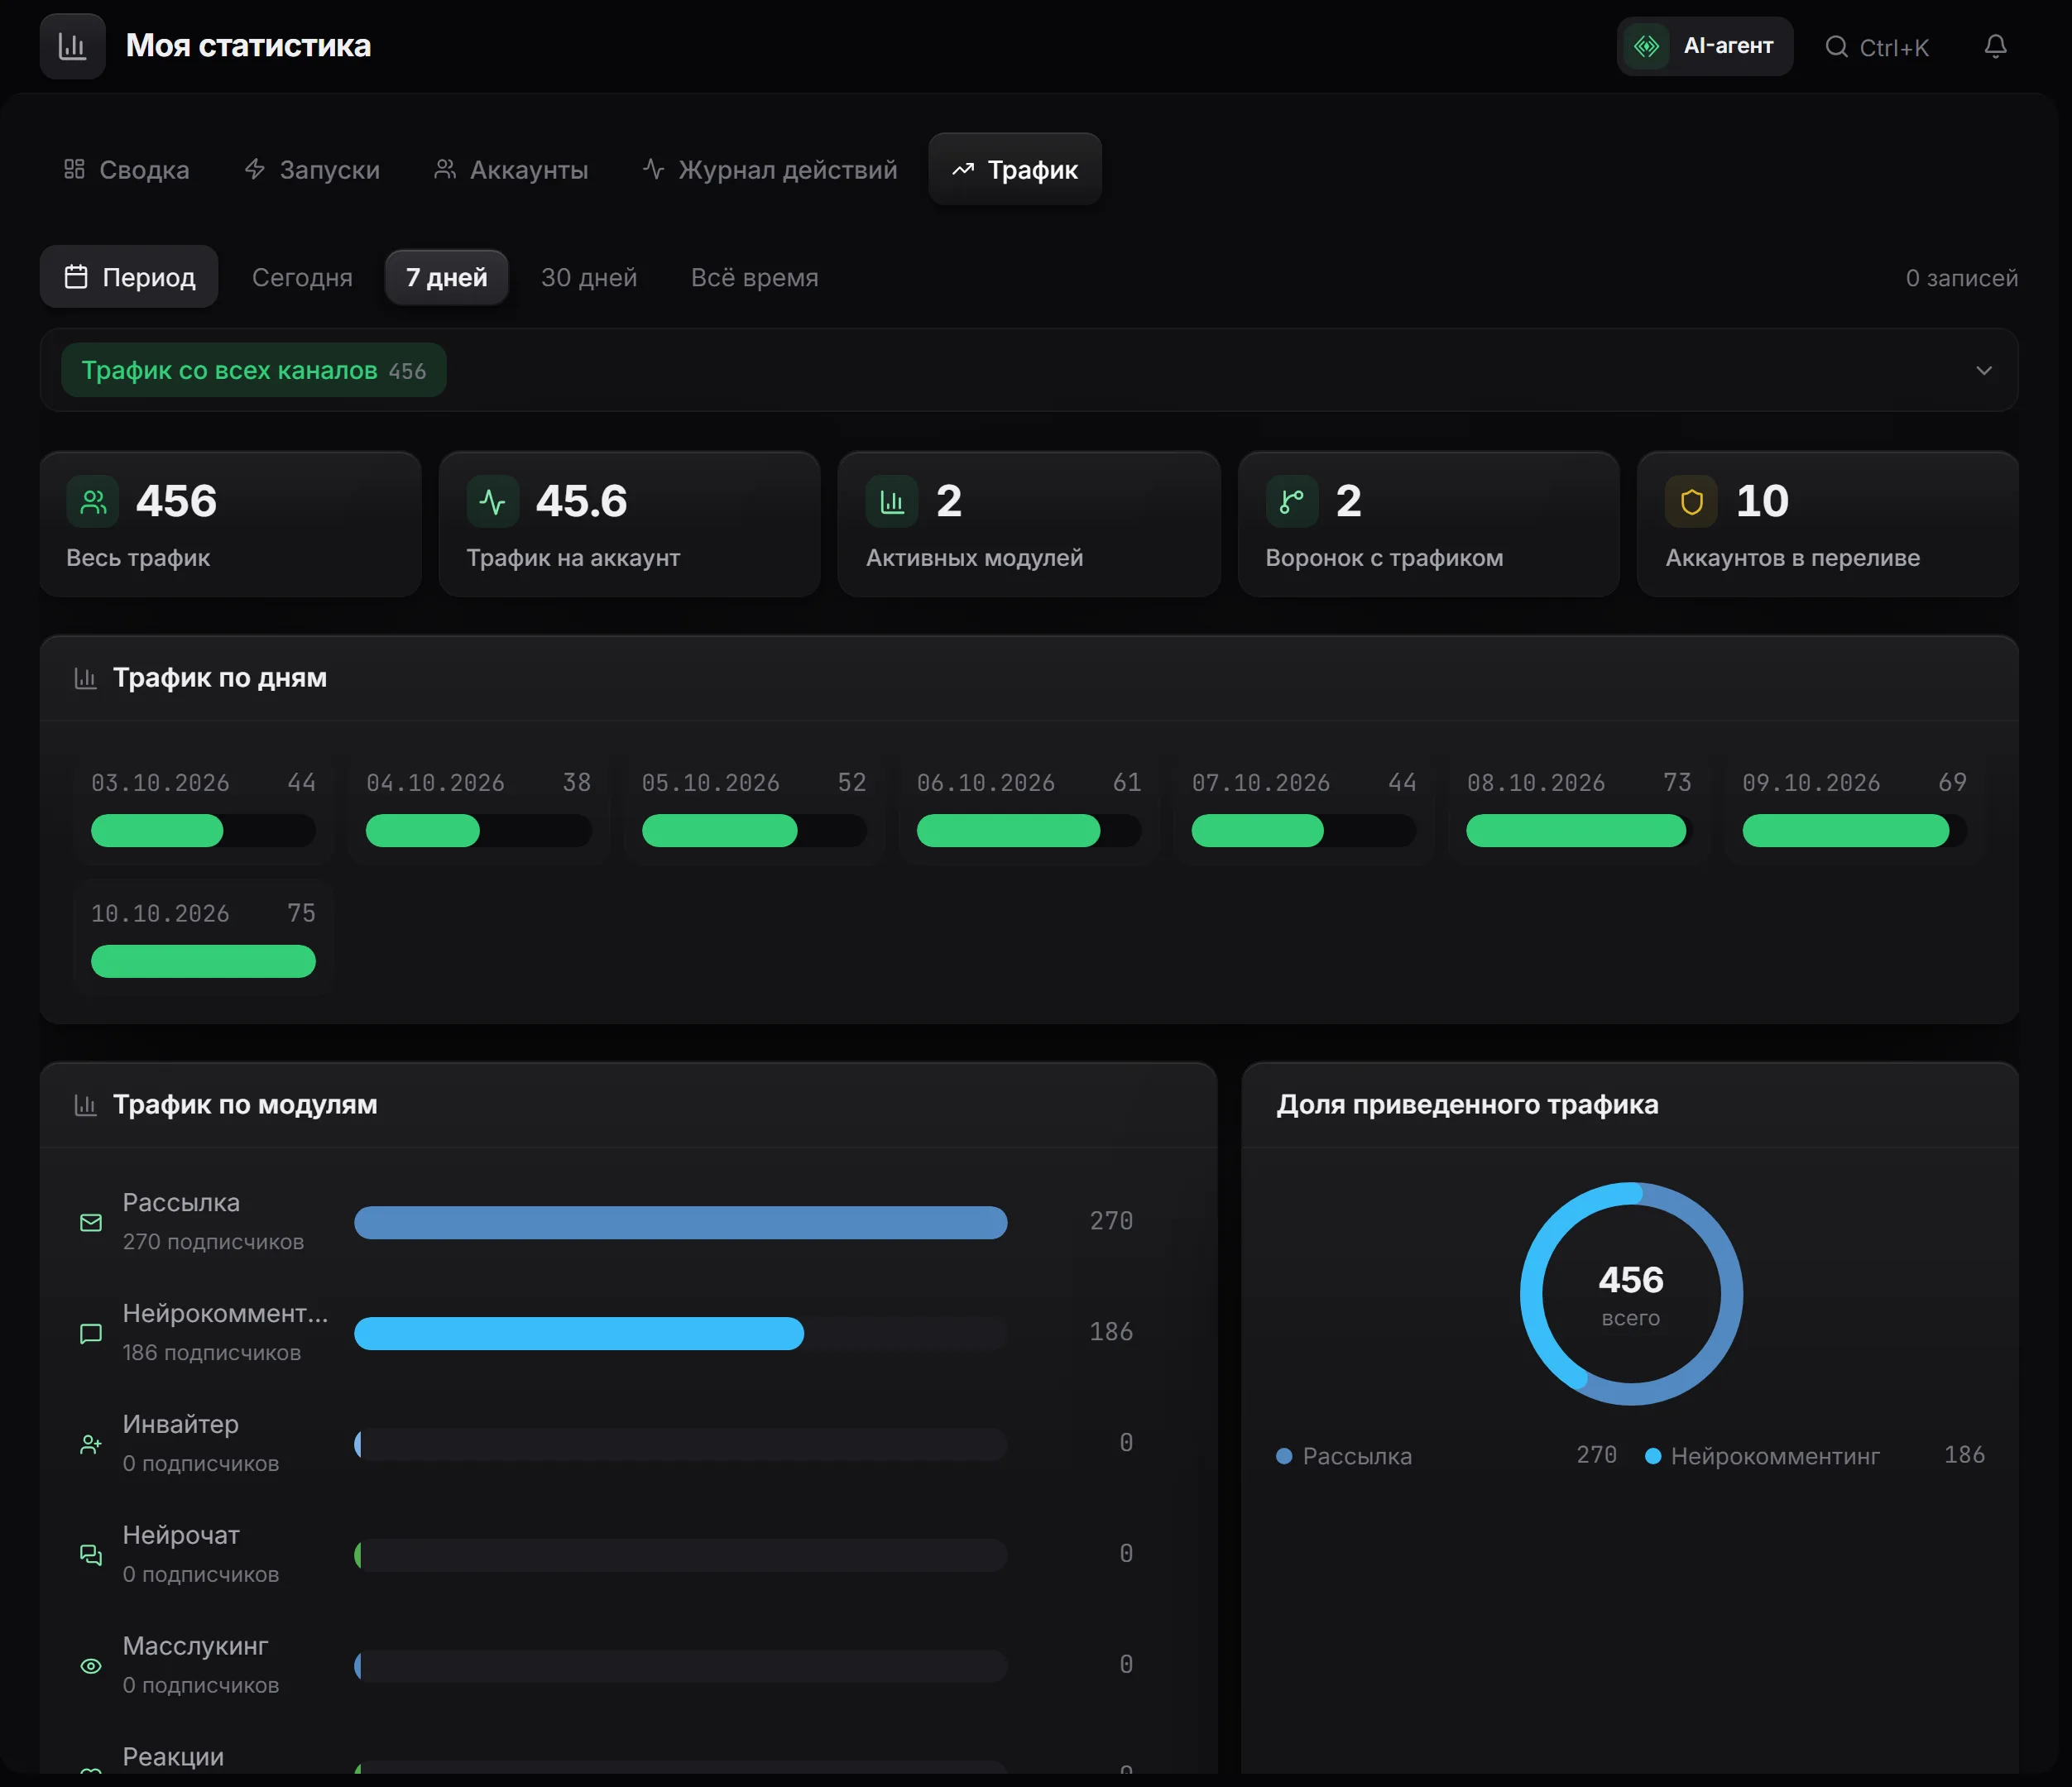Image resolution: width=2072 pixels, height=1787 pixels.
Task: Open the AI-агент assistant
Action: pos(1704,46)
